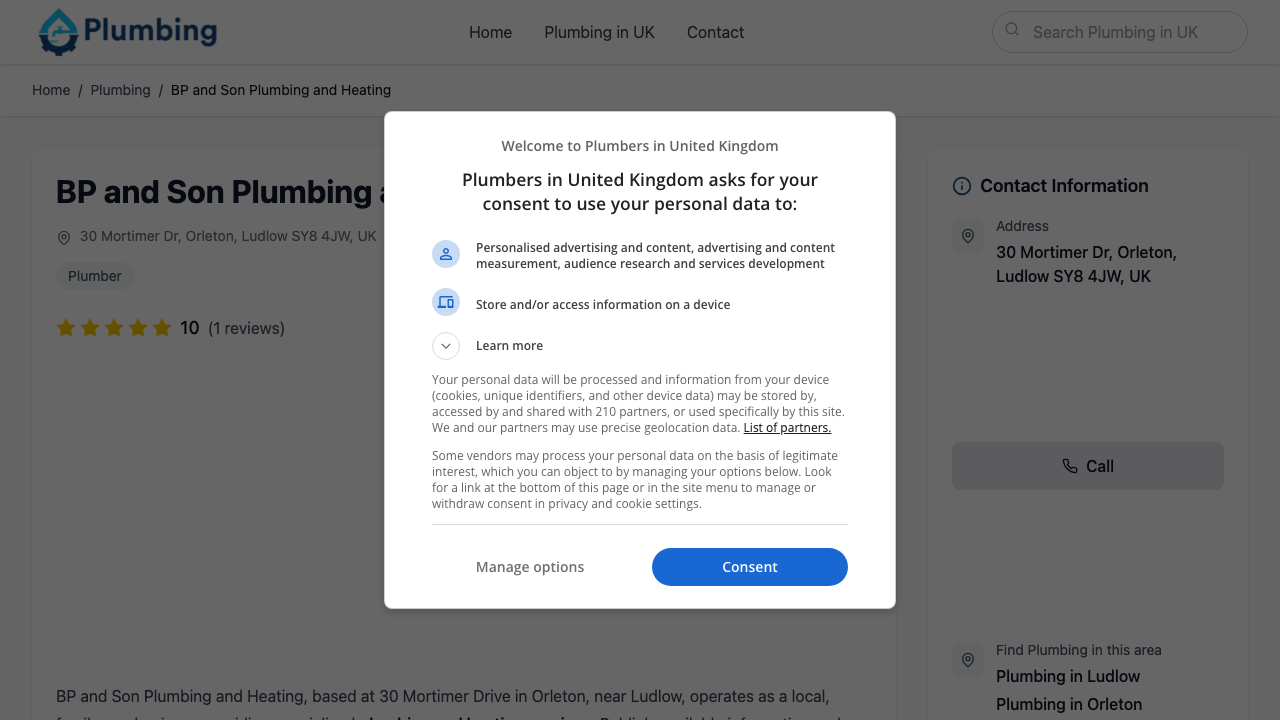The height and width of the screenshot is (720, 1280).
Task: Click the location marker beside 30 Mortimer Dr
Action: 63,237
